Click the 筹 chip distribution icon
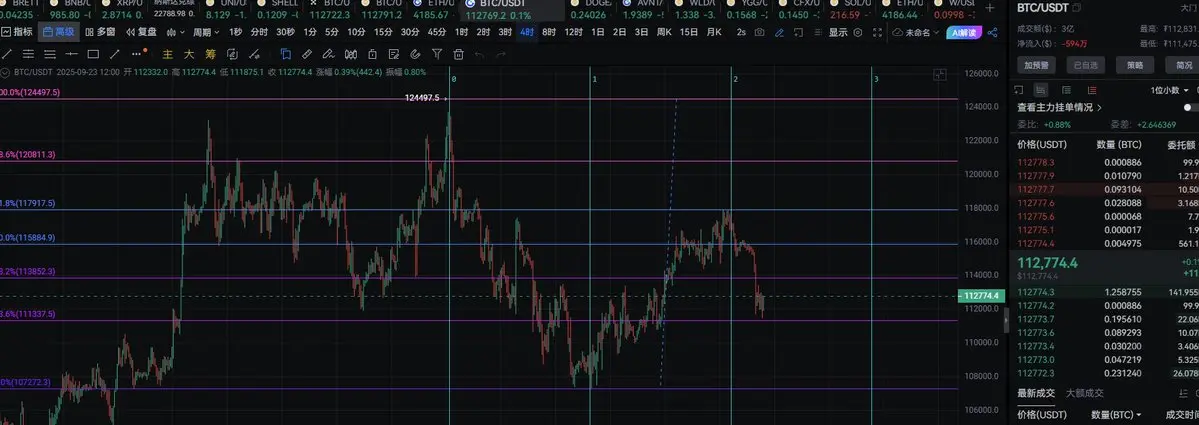 pos(210,54)
